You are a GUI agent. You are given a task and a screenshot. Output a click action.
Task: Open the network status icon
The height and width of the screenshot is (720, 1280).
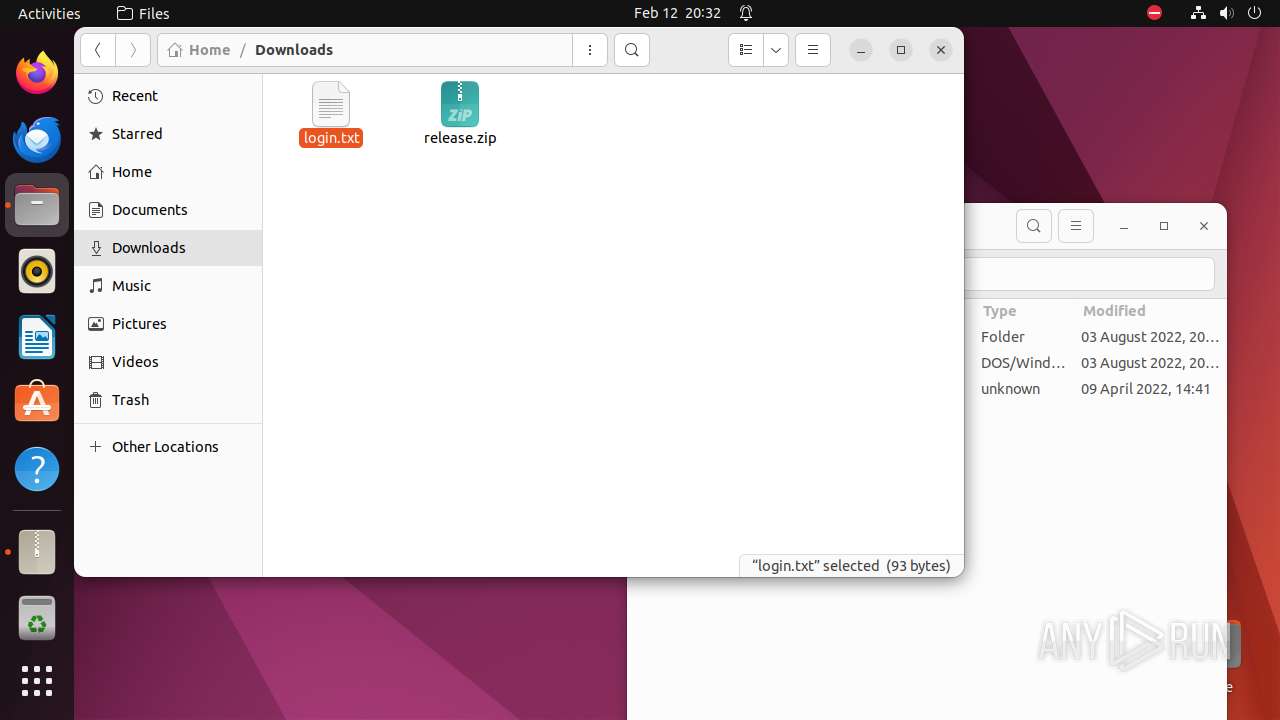(1198, 13)
